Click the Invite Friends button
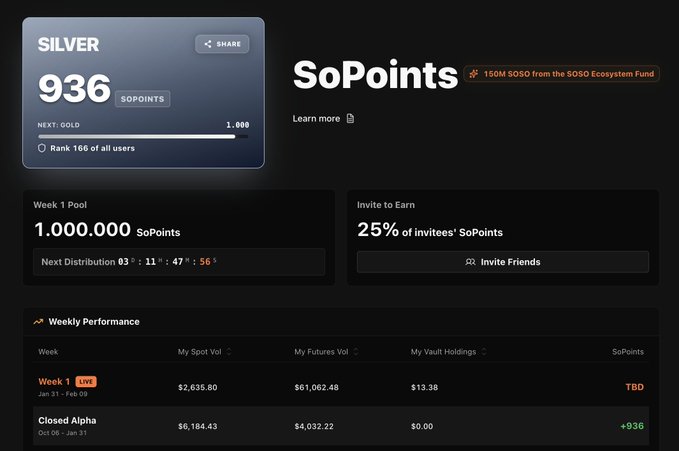679x451 pixels. [502, 262]
